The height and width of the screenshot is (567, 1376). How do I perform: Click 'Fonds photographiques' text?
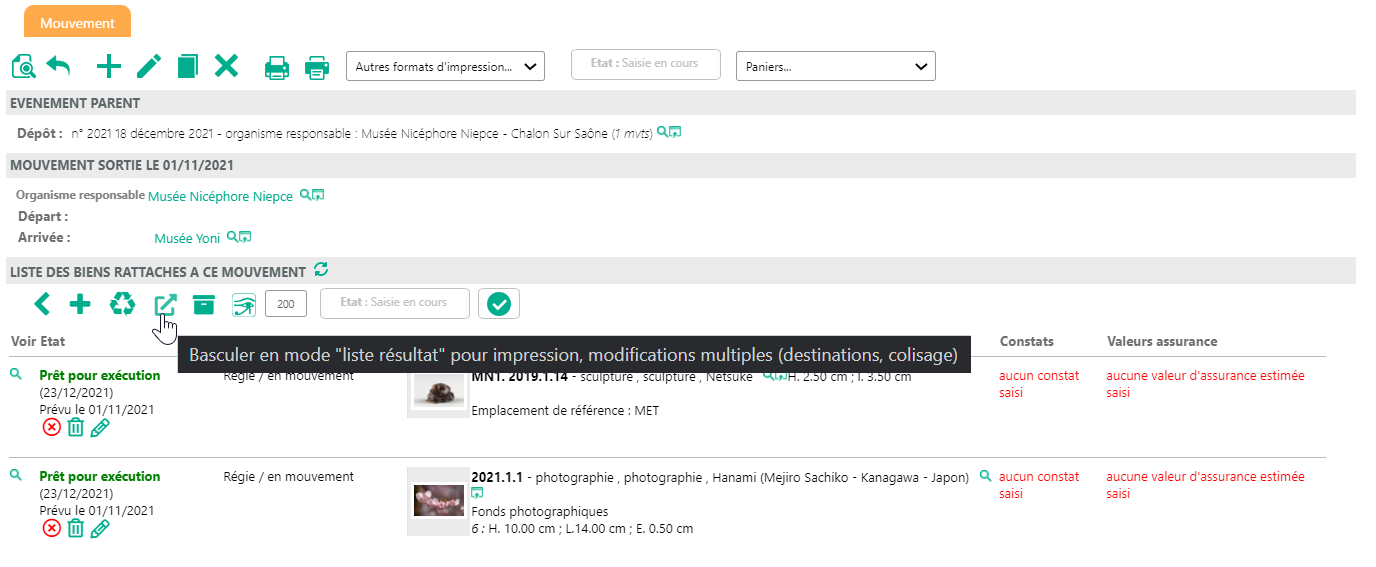click(539, 511)
